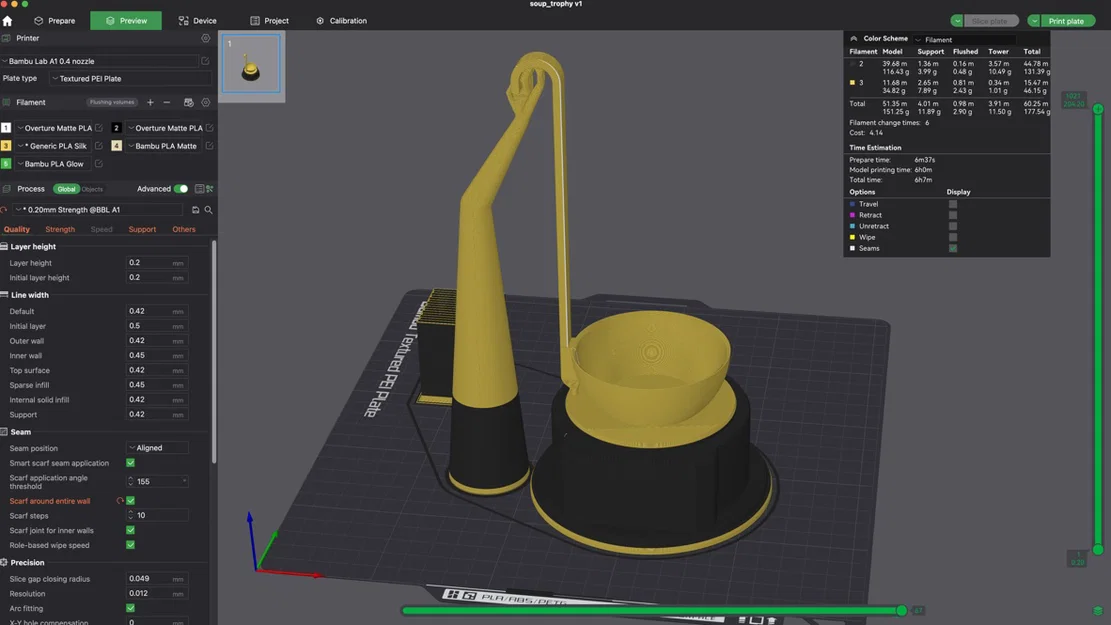The height and width of the screenshot is (625, 1111).
Task: Open filament 5 Bambu PLA Glow dropdown
Action: pos(54,164)
